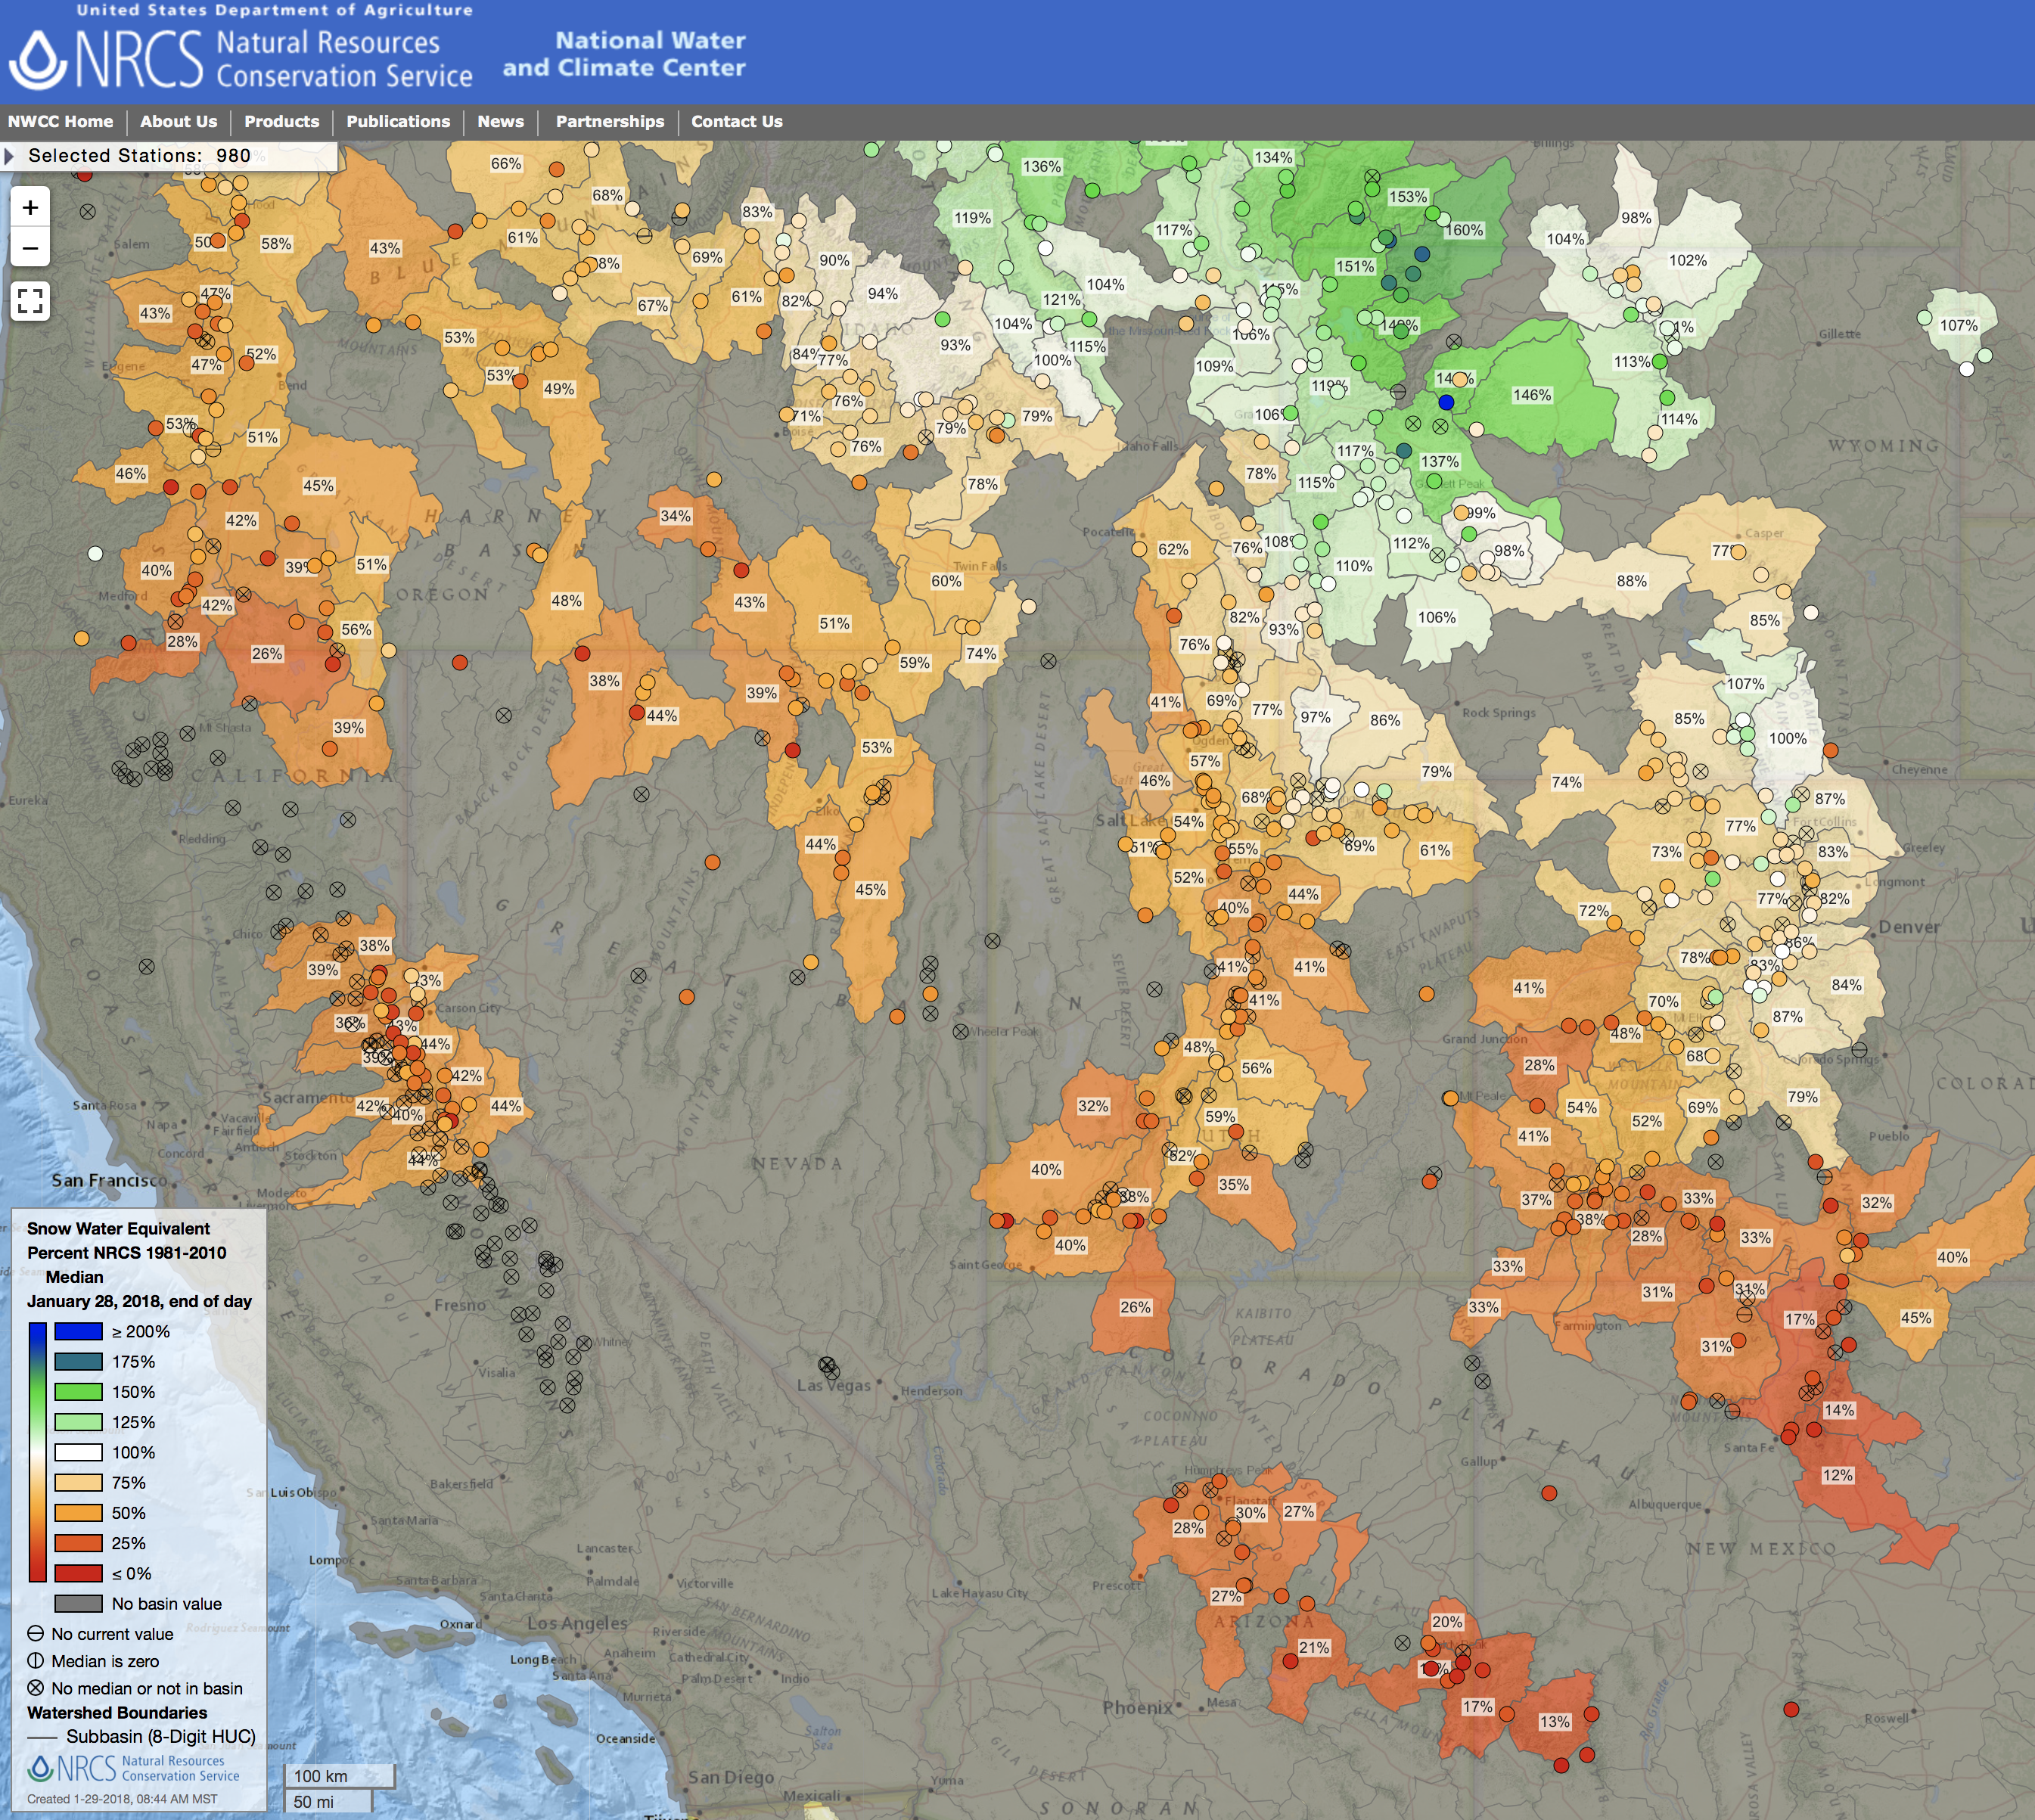Screen dimensions: 2035x1820
Task: Zoom in on the map
Action: 30,208
